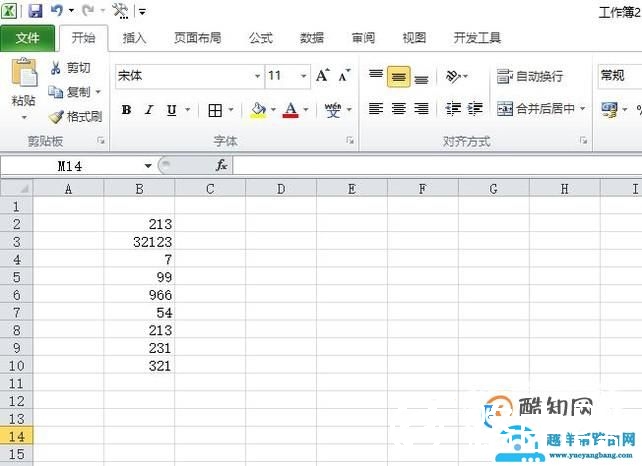642x466 pixels.
Task: Select column B header
Action: pyautogui.click(x=139, y=189)
